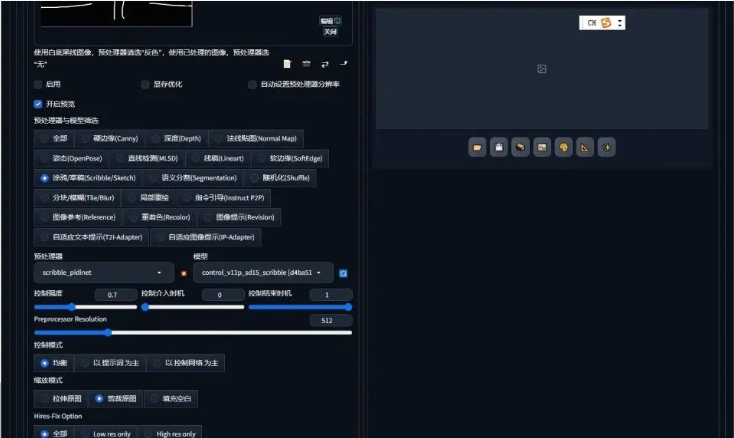
Task: Select the Shuffle filter option
Action: pos(280,178)
